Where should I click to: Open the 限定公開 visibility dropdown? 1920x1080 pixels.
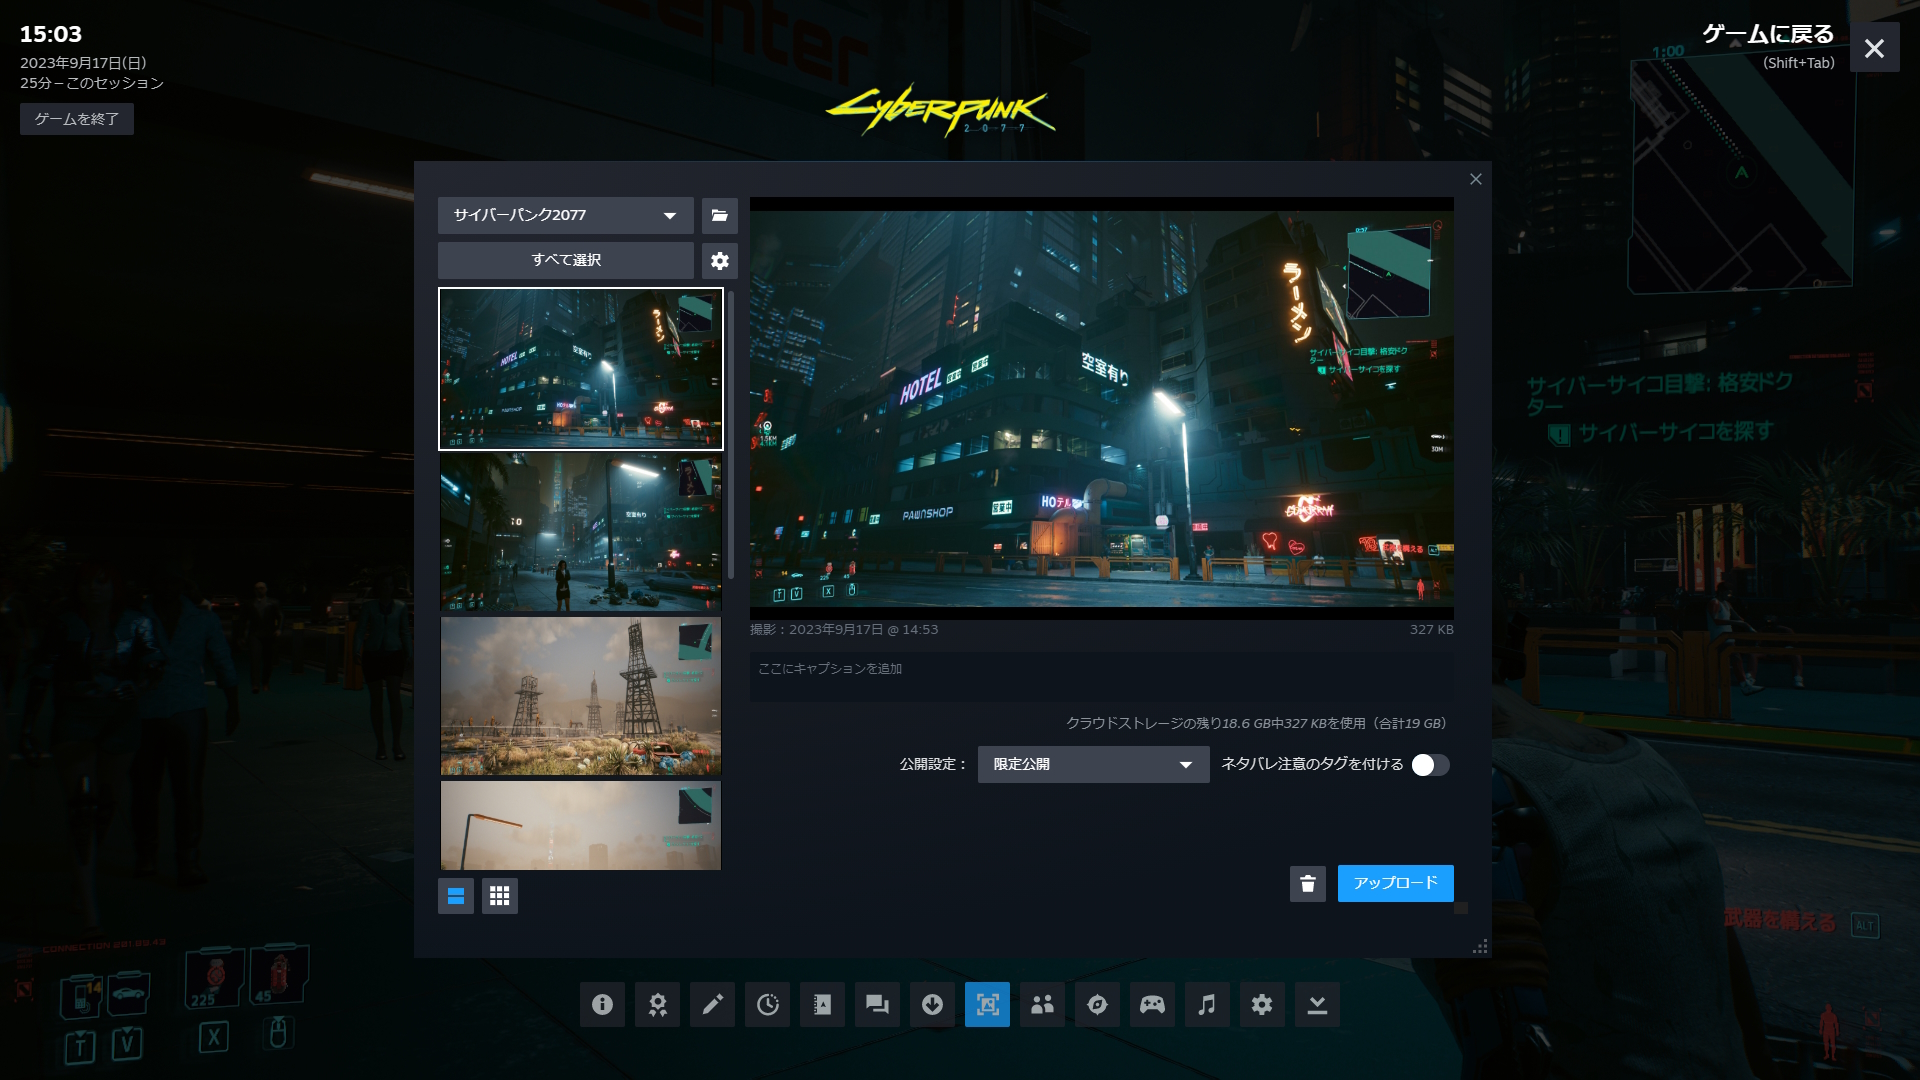point(1093,765)
